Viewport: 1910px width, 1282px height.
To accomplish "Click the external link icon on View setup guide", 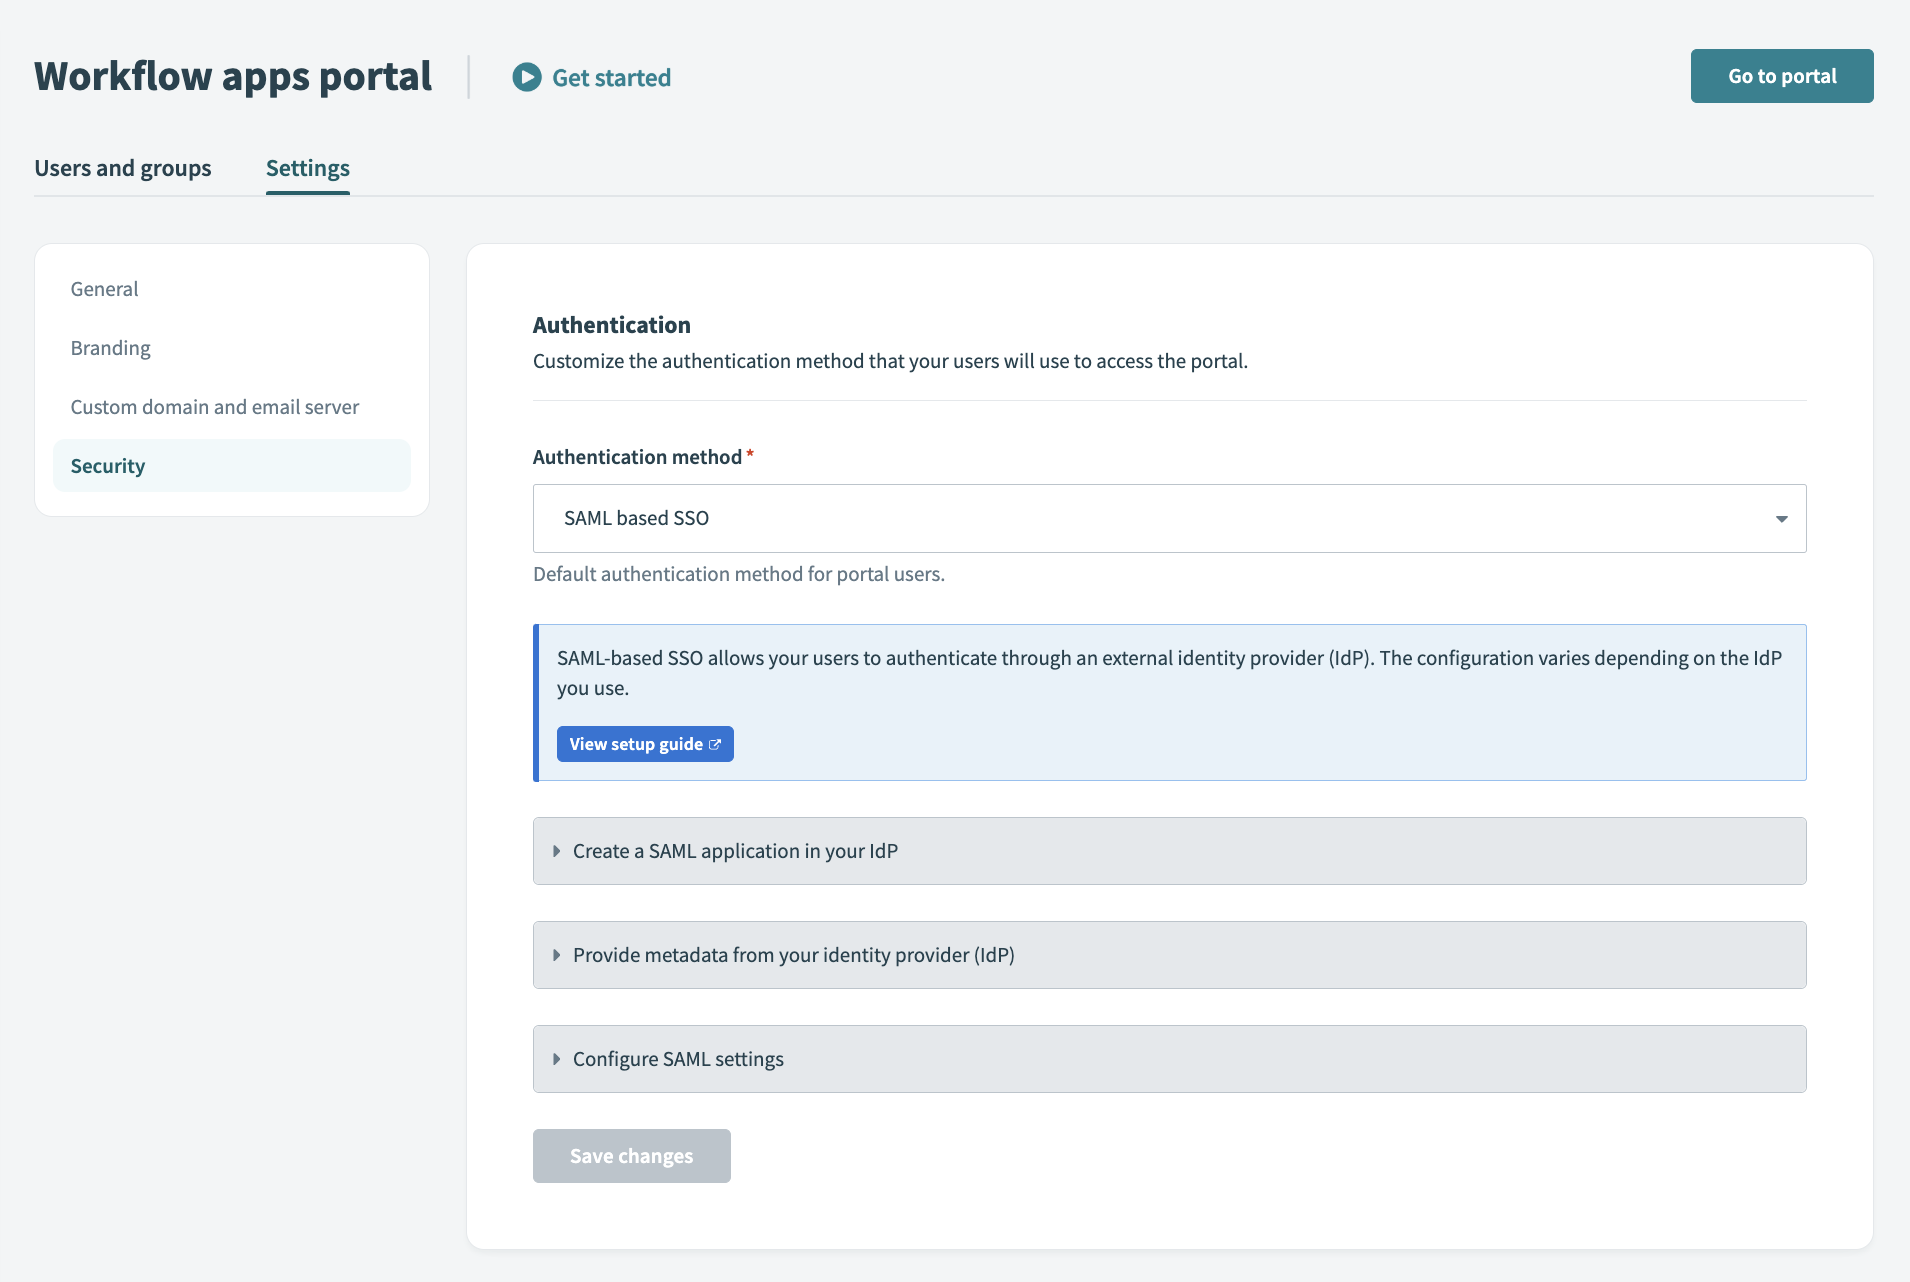I will point(715,744).
